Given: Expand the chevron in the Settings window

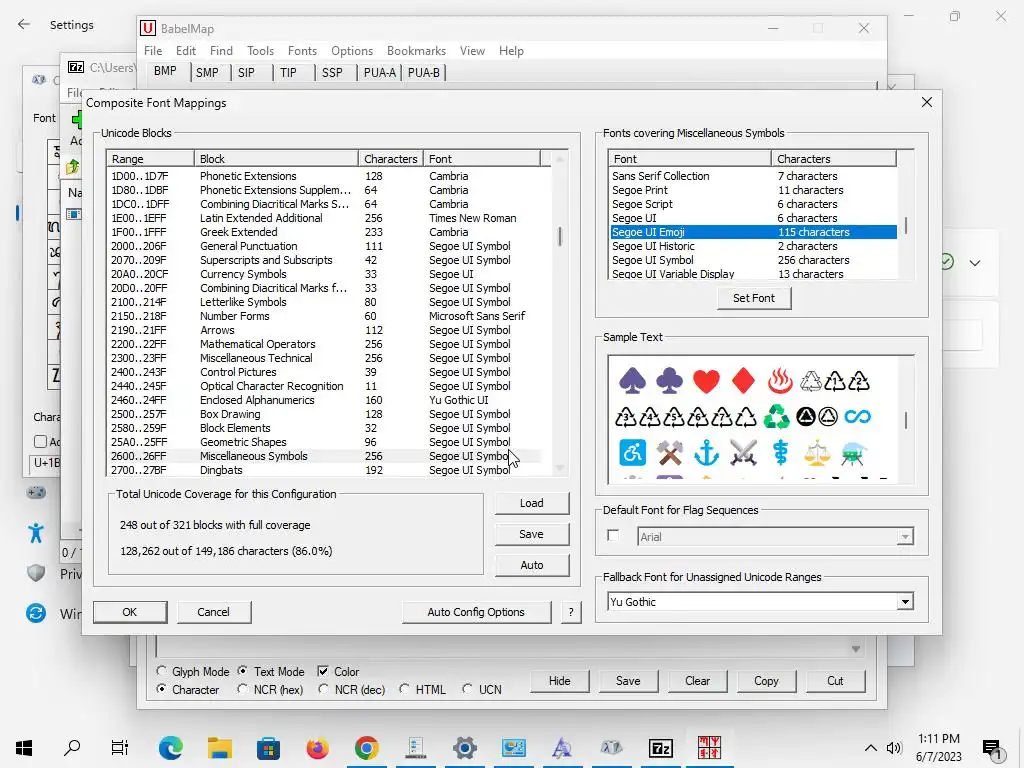Looking at the screenshot, I should [x=975, y=263].
